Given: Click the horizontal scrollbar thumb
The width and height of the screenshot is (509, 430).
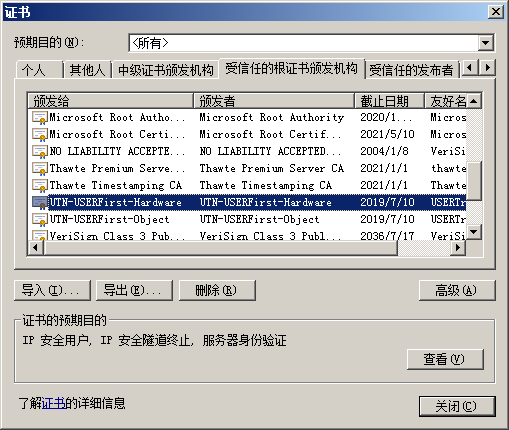Looking at the screenshot, I should pyautogui.click(x=221, y=248).
